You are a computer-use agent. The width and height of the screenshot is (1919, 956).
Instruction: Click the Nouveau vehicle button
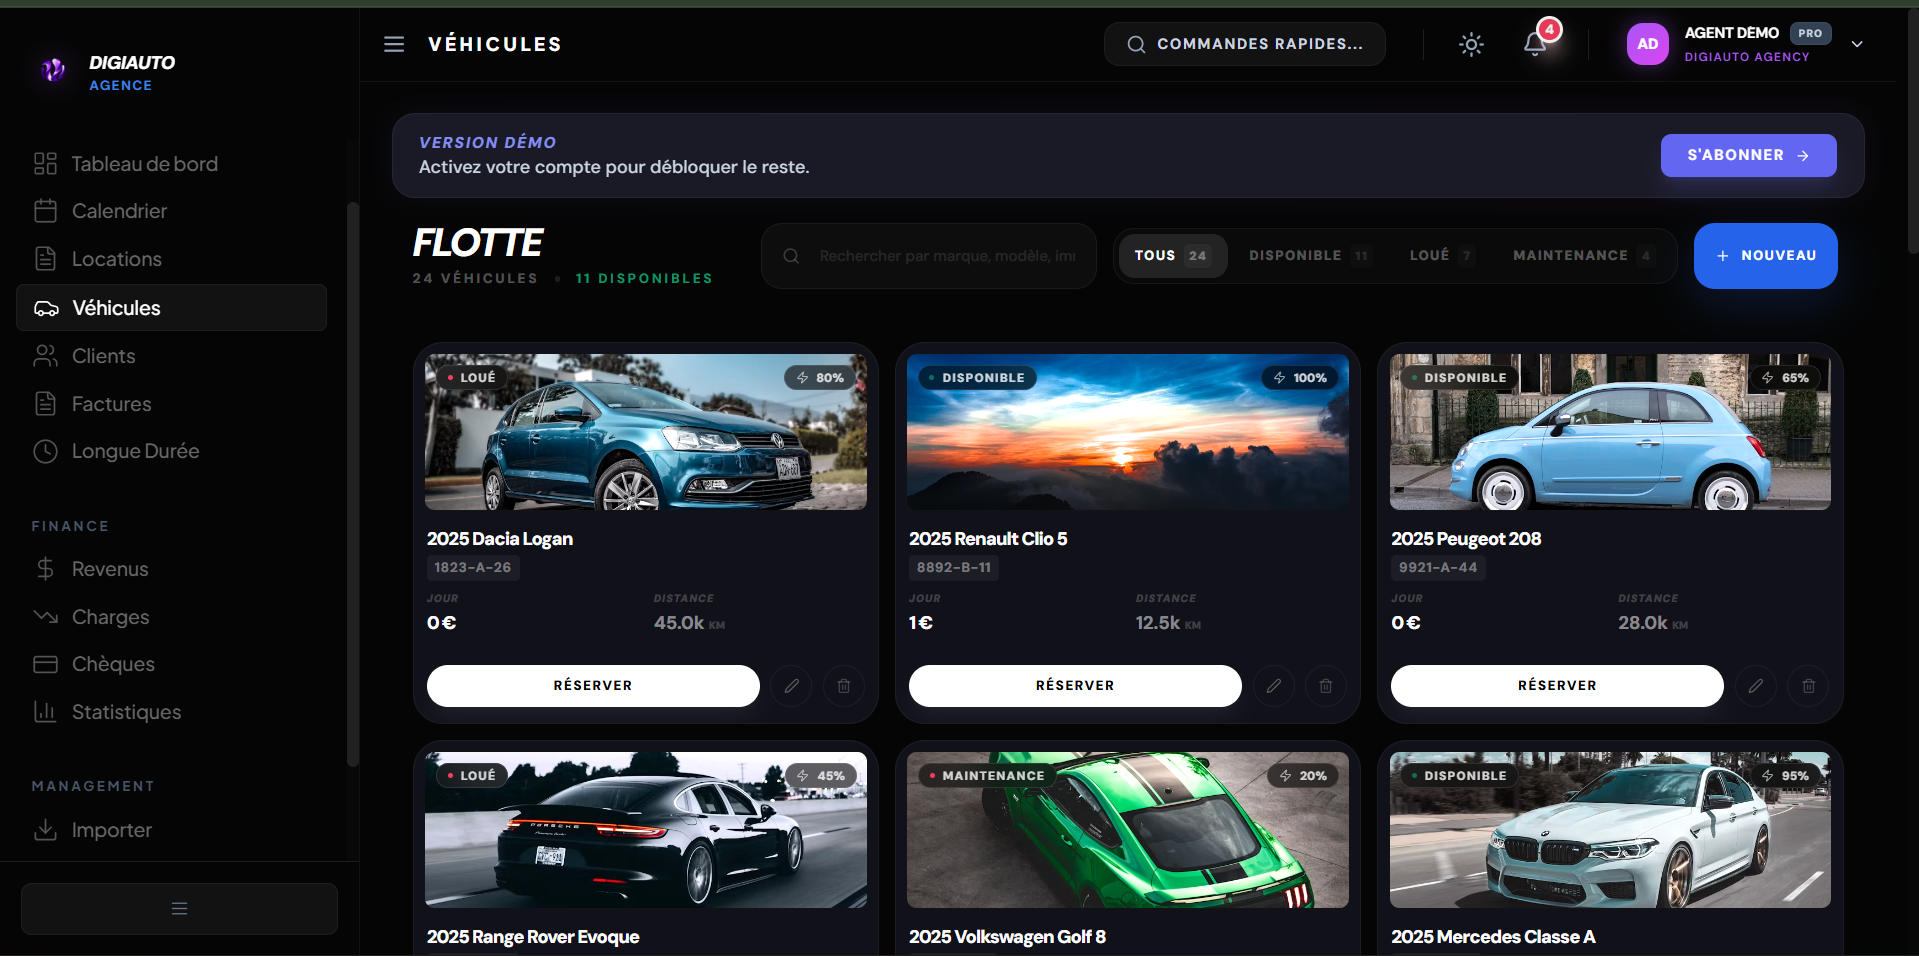click(1765, 256)
